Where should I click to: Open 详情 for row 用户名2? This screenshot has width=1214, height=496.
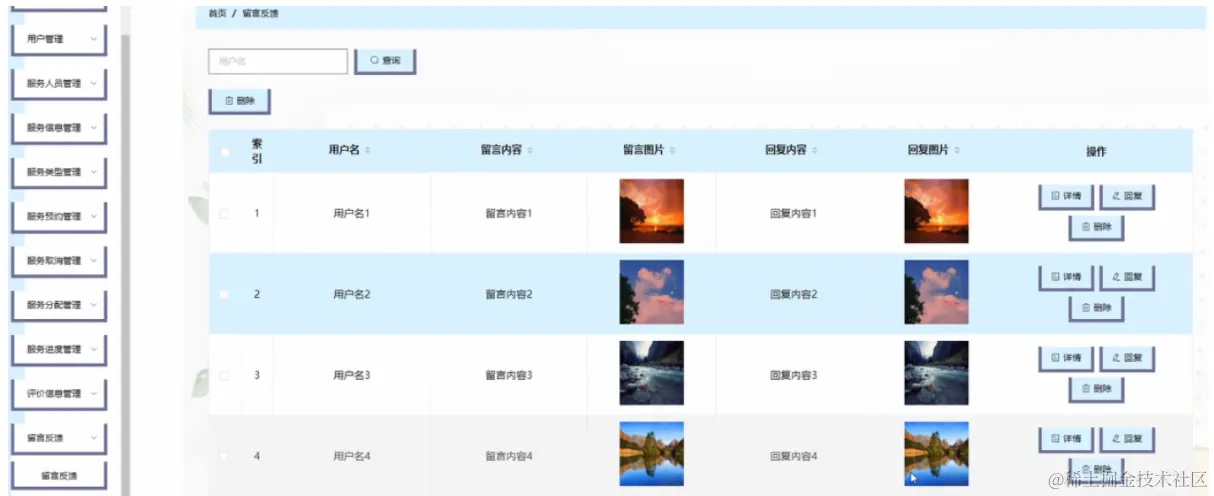click(1066, 277)
